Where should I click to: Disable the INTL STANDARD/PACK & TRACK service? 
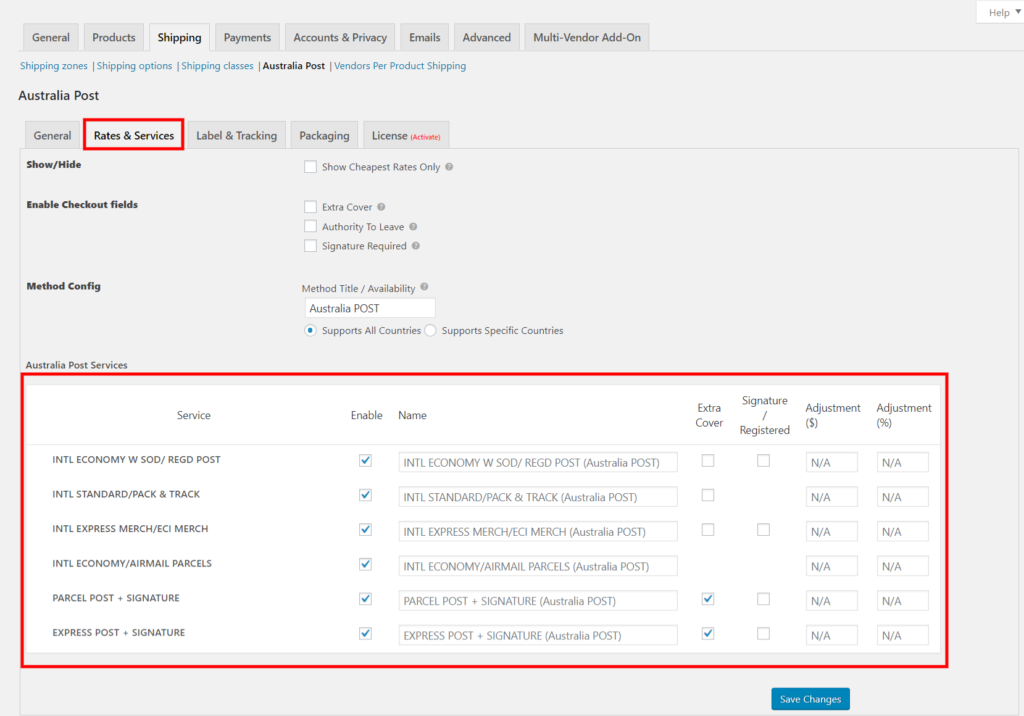(x=365, y=495)
